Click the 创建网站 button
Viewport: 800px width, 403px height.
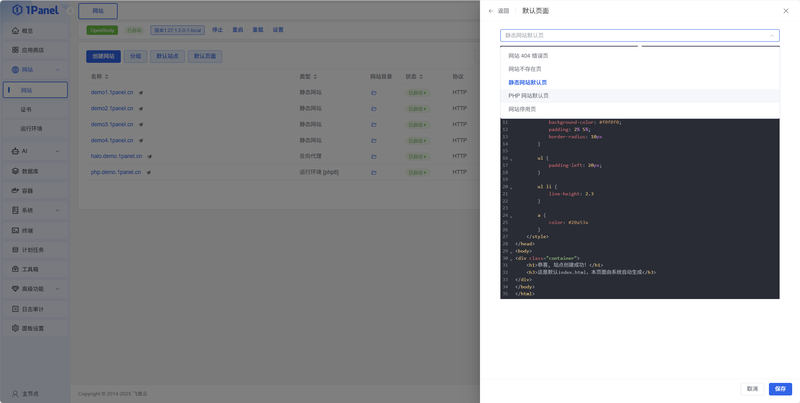tap(104, 56)
